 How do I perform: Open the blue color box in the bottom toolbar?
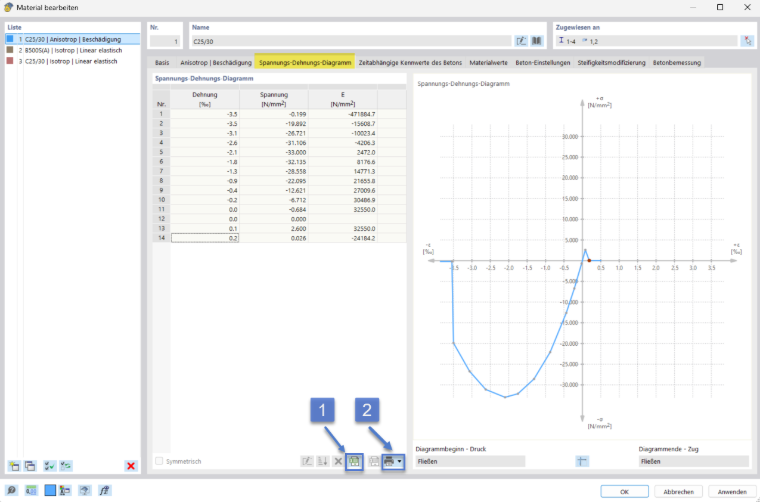pyautogui.click(x=50, y=490)
